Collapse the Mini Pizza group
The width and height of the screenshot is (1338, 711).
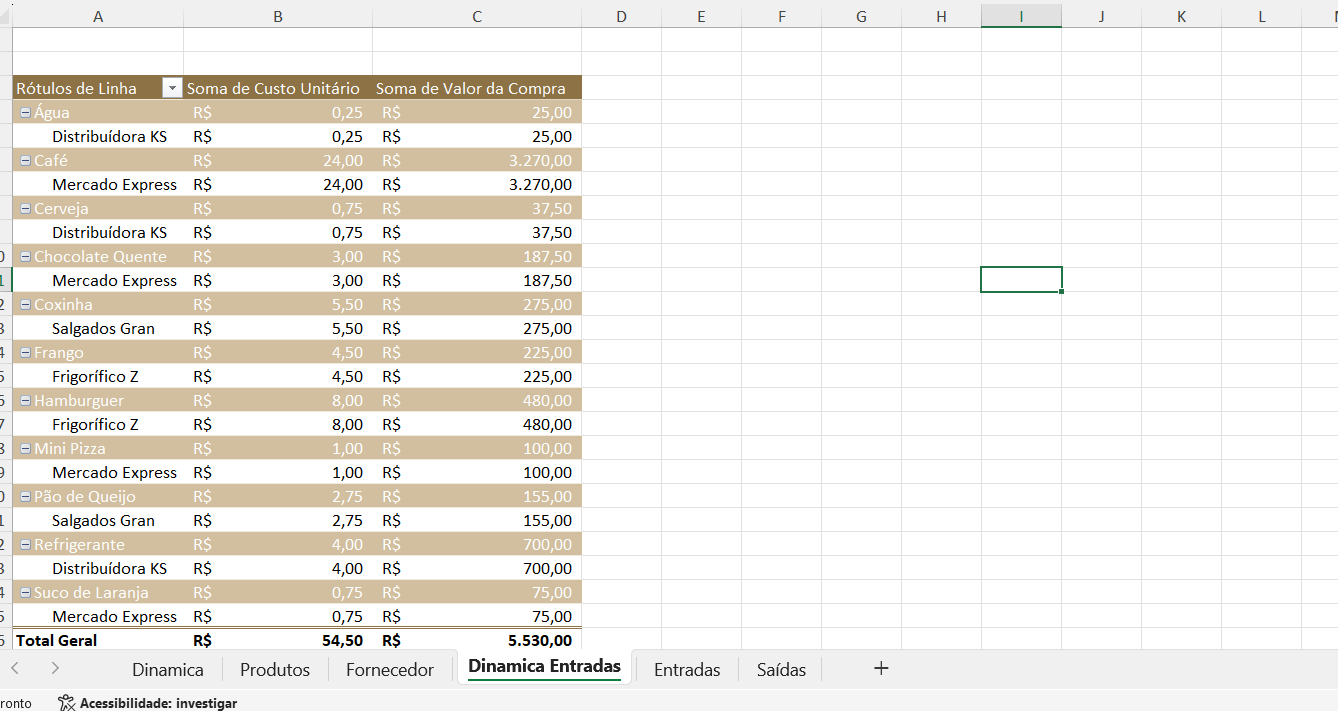pyautogui.click(x=26, y=449)
